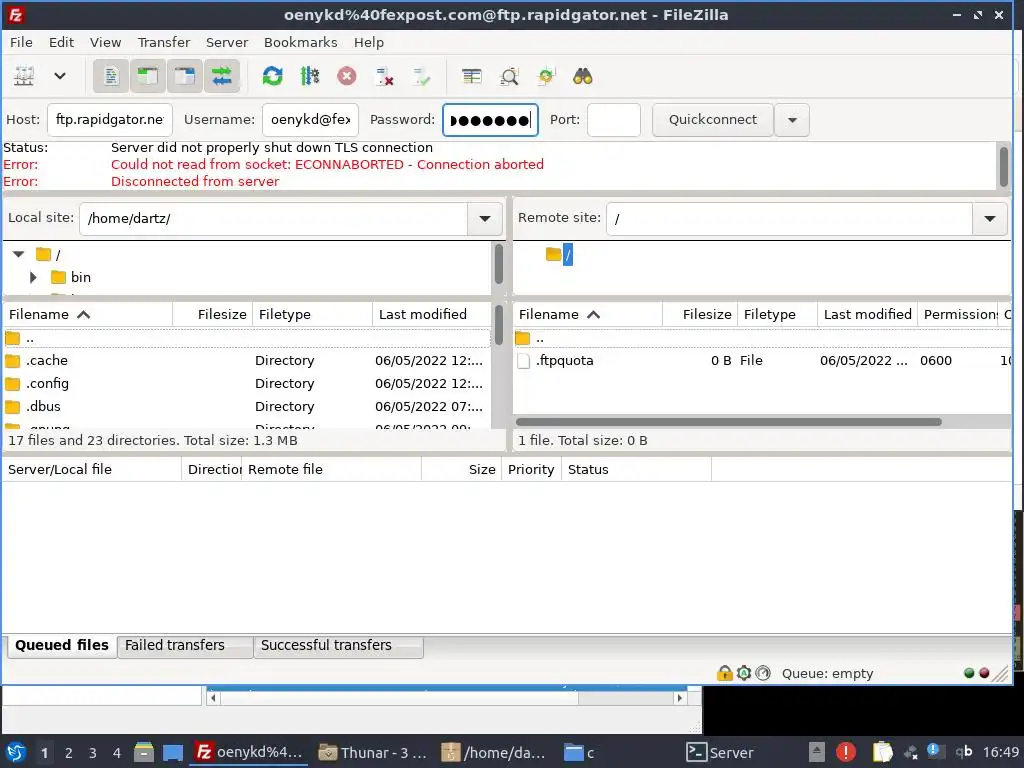Click the message log vertical scrollbar
This screenshot has height=768, width=1024.
click(x=1004, y=166)
